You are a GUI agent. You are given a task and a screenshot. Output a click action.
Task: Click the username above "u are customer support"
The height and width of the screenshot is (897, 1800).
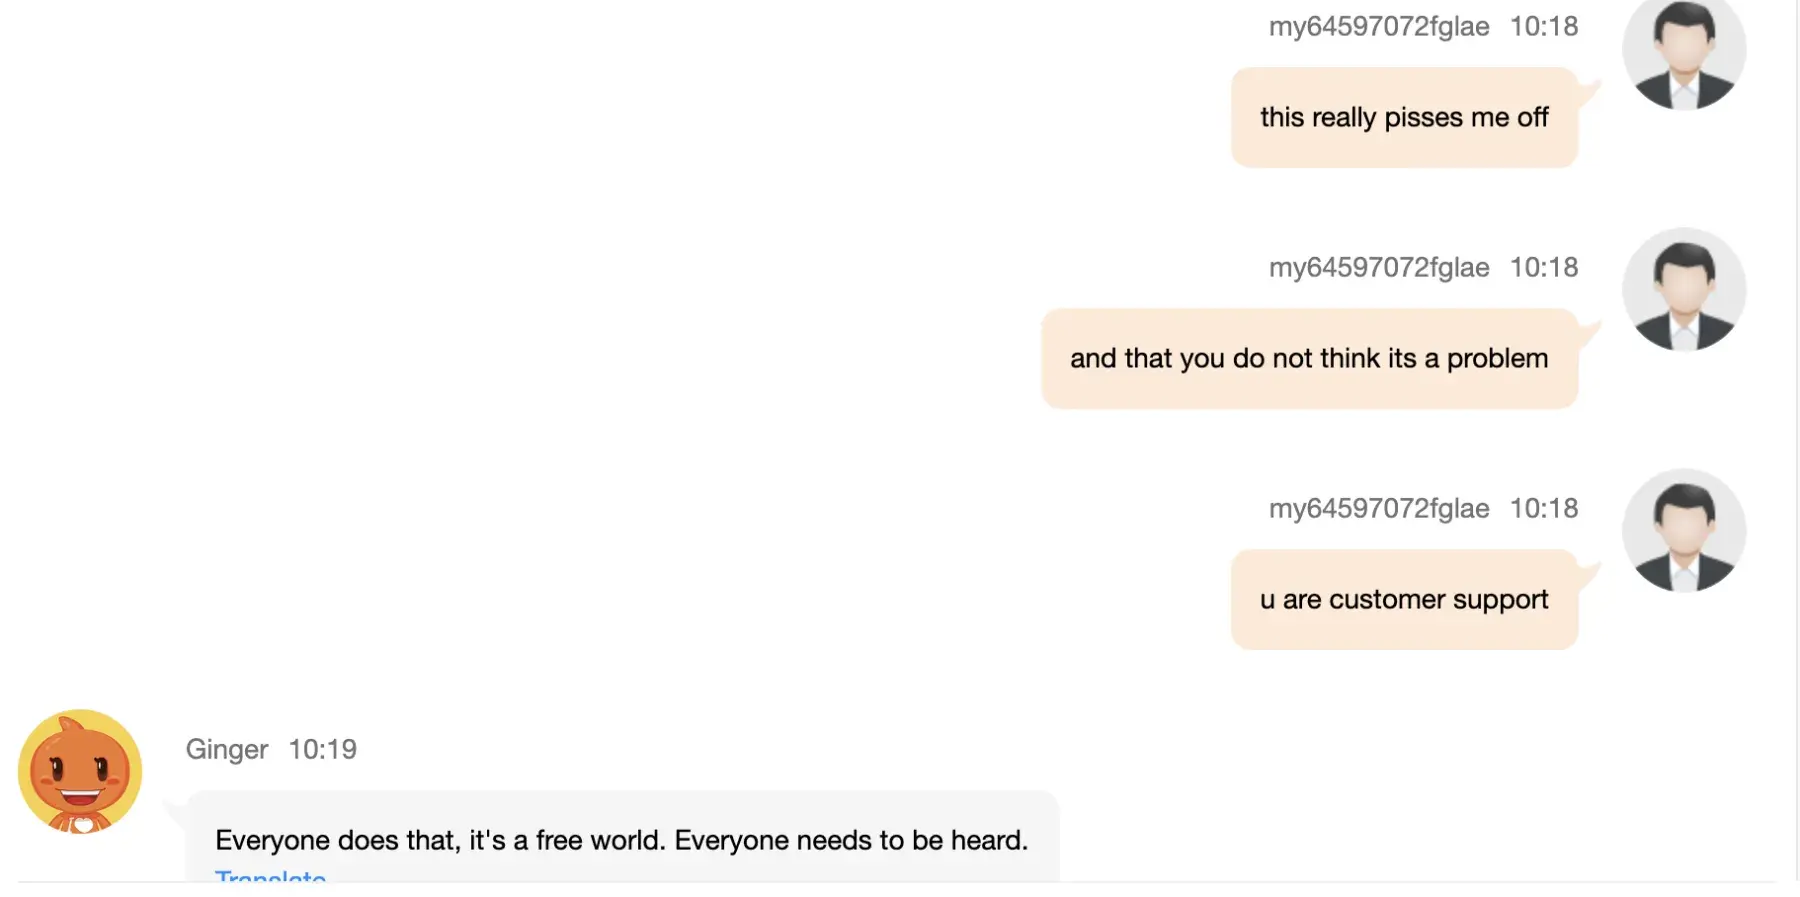pos(1379,509)
